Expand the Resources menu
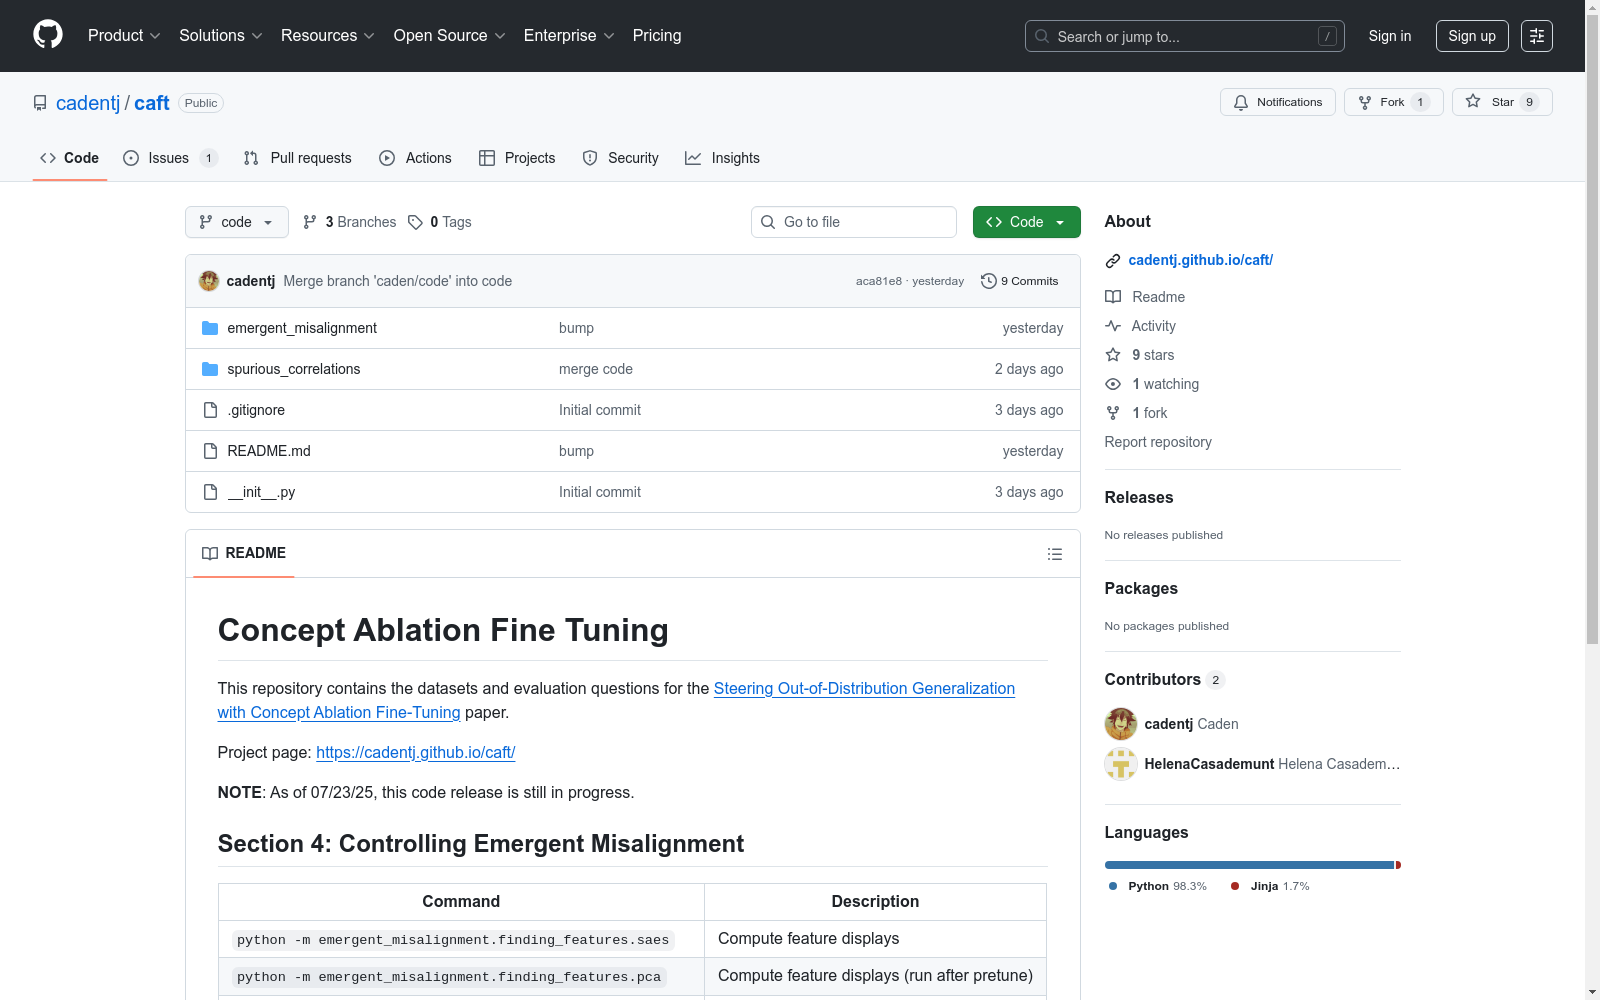This screenshot has height=1000, width=1600. (x=328, y=36)
